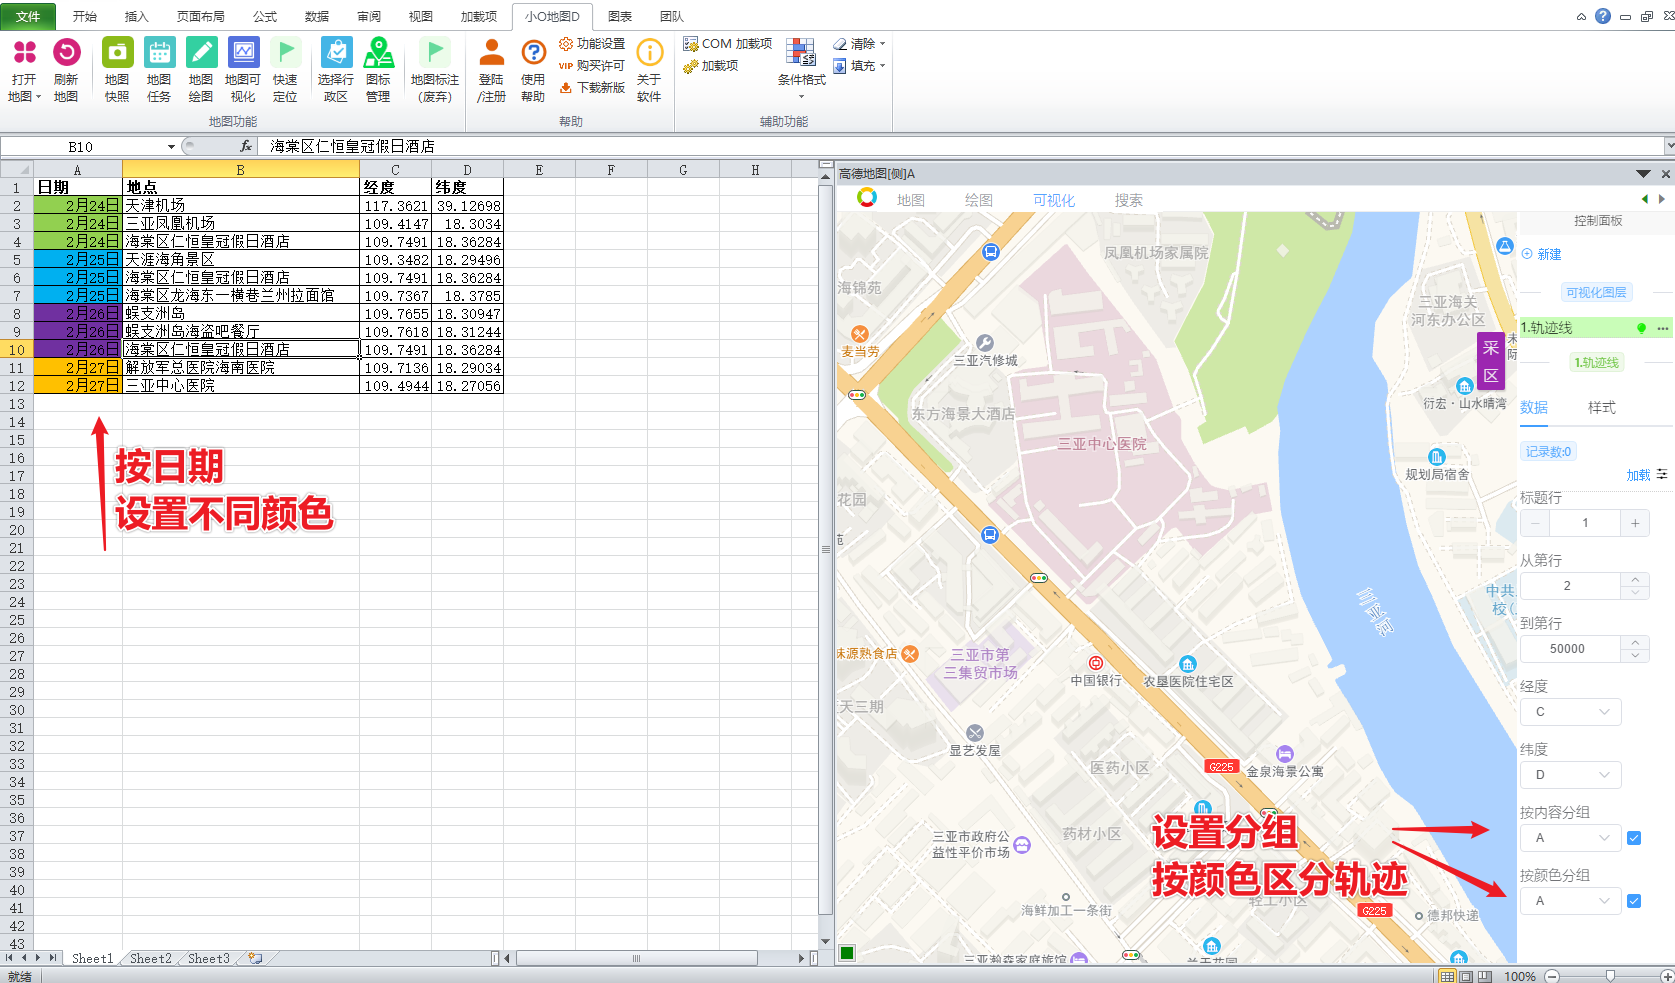The width and height of the screenshot is (1675, 983).
Task: Click the AMap logo in the map pane
Action: (x=867, y=198)
